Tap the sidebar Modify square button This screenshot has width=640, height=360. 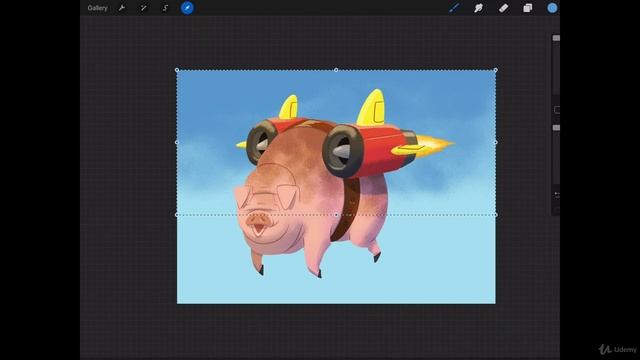[557, 109]
